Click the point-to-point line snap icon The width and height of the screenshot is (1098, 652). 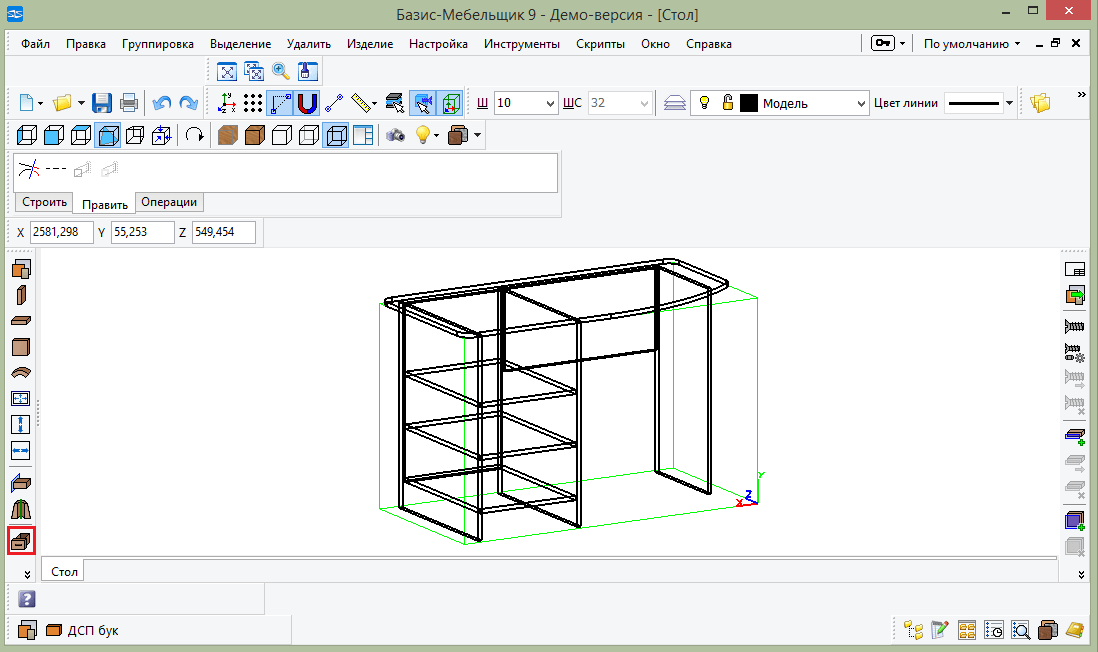pyautogui.click(x=334, y=103)
